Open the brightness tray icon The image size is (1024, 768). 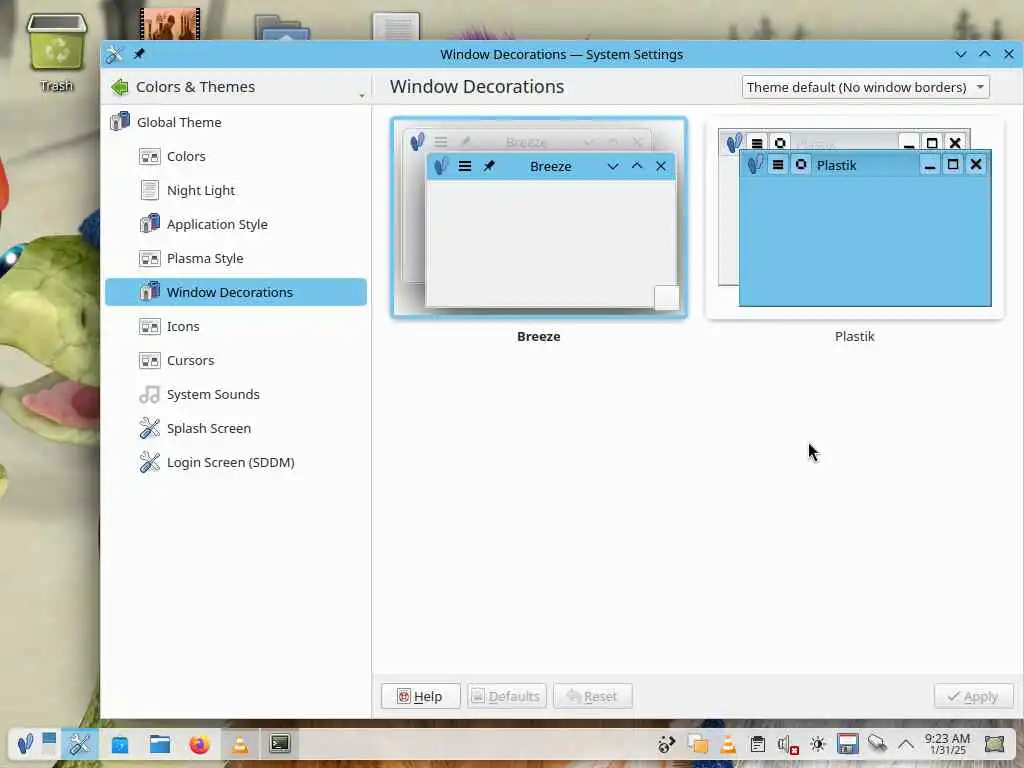click(818, 744)
